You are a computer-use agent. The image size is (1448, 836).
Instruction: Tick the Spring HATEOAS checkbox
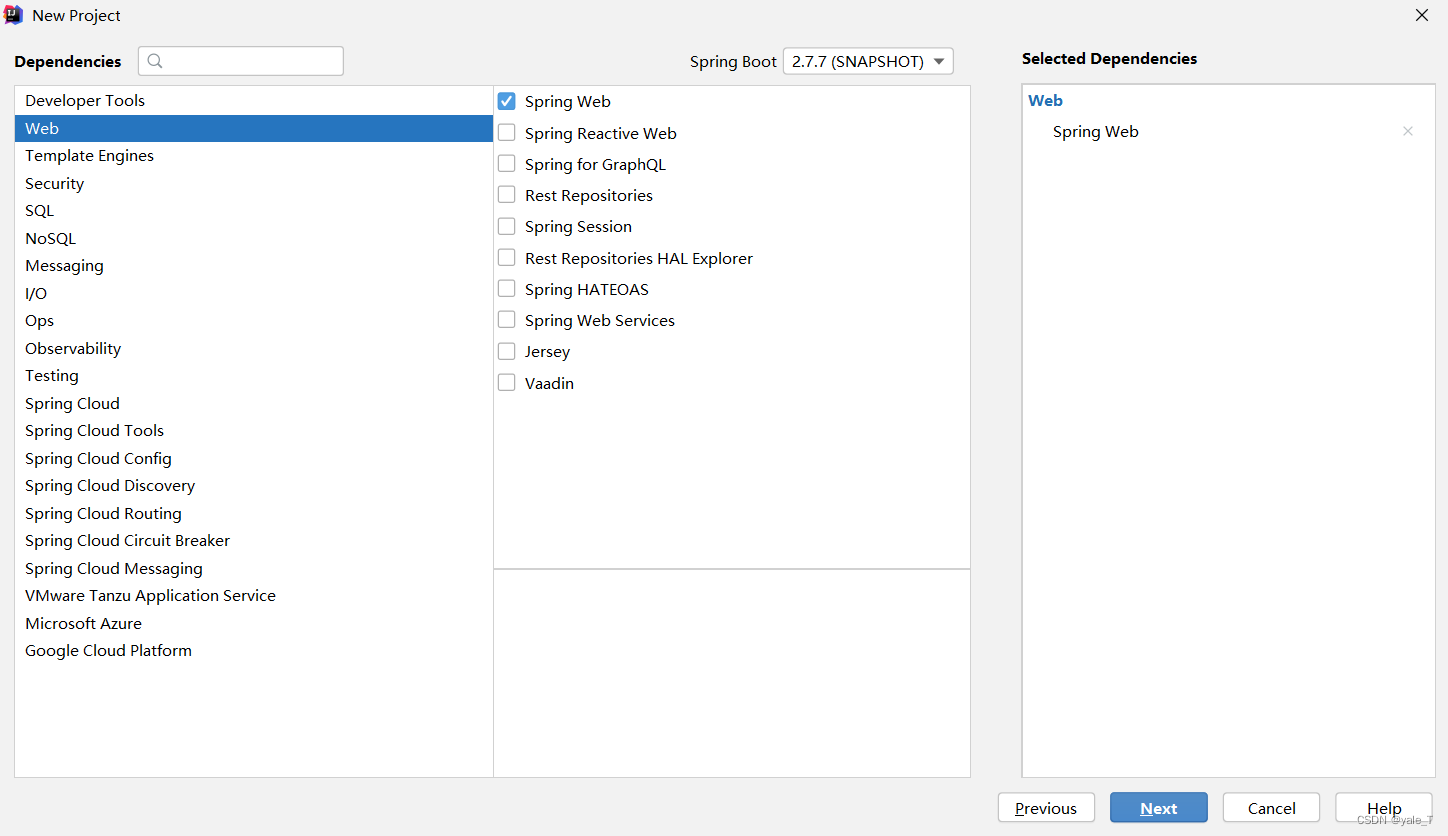pos(507,289)
